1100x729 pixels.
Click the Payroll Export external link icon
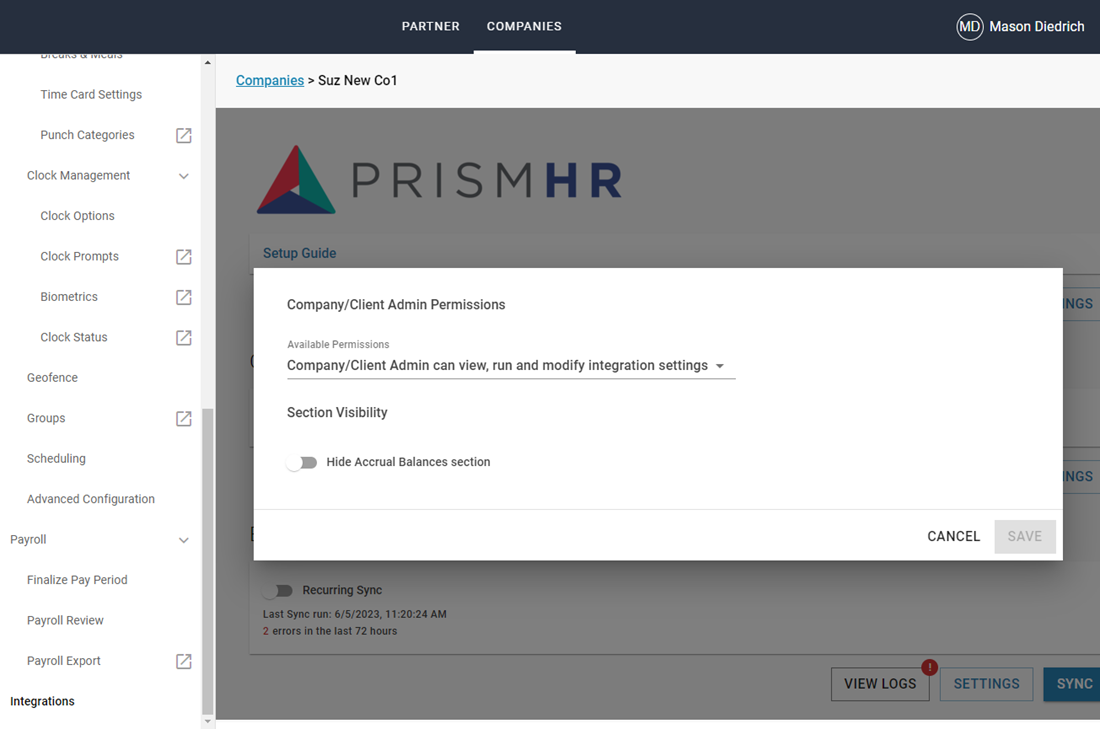tap(183, 661)
